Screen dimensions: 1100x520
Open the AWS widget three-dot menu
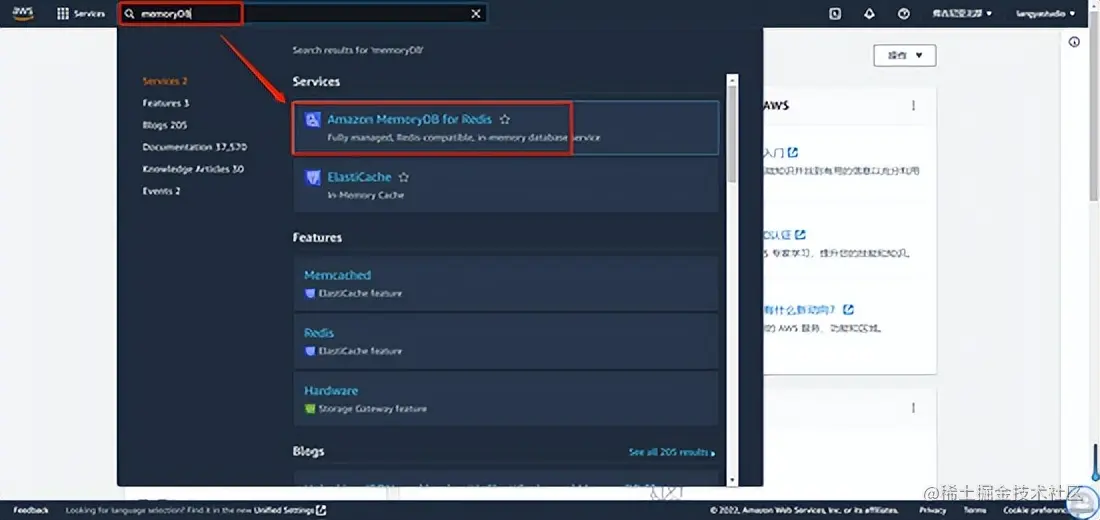(x=913, y=105)
